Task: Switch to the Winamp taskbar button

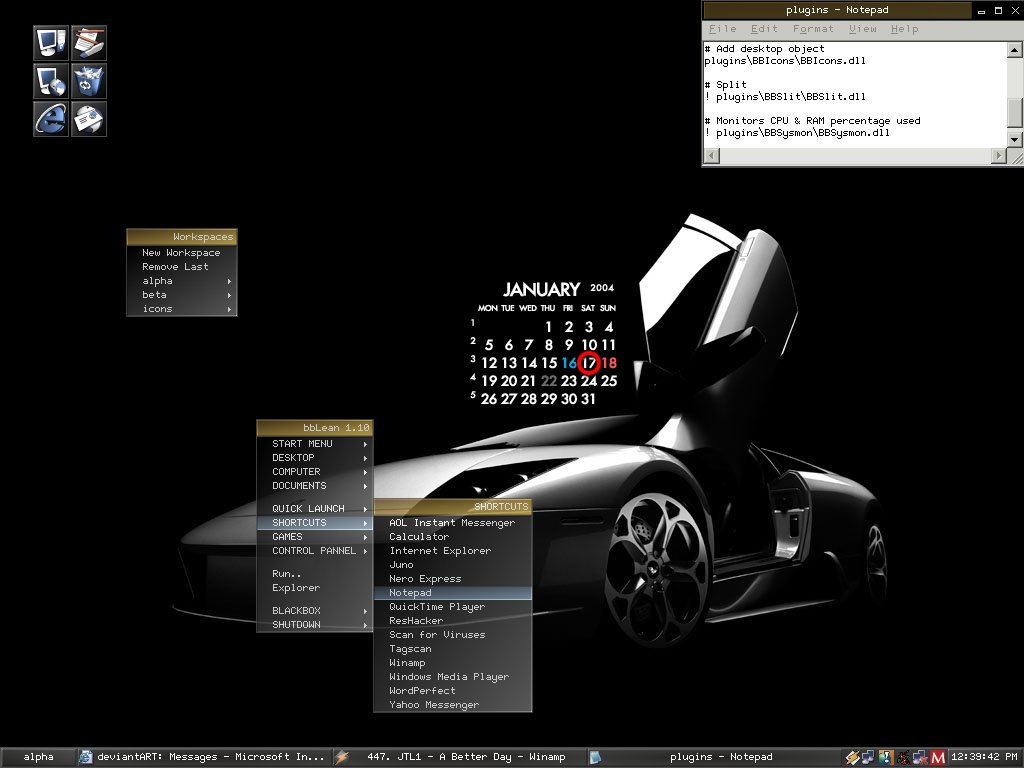Action: [x=459, y=757]
